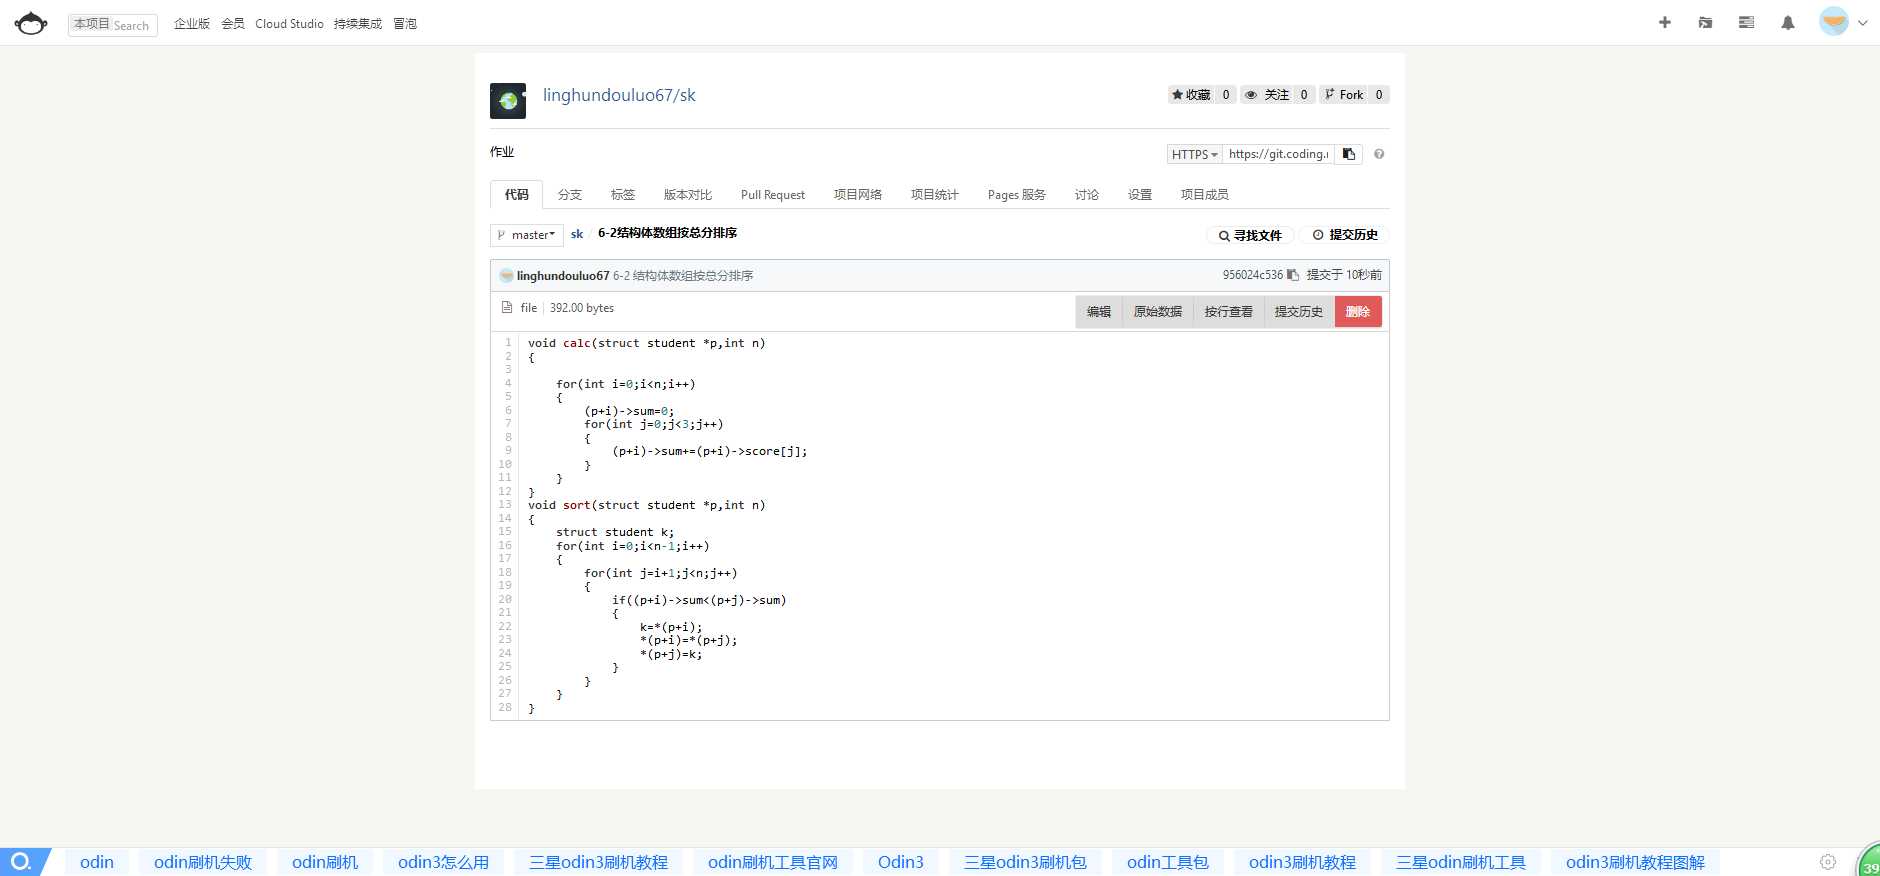The image size is (1880, 876).
Task: Select the 代码 tab
Action: tap(516, 195)
